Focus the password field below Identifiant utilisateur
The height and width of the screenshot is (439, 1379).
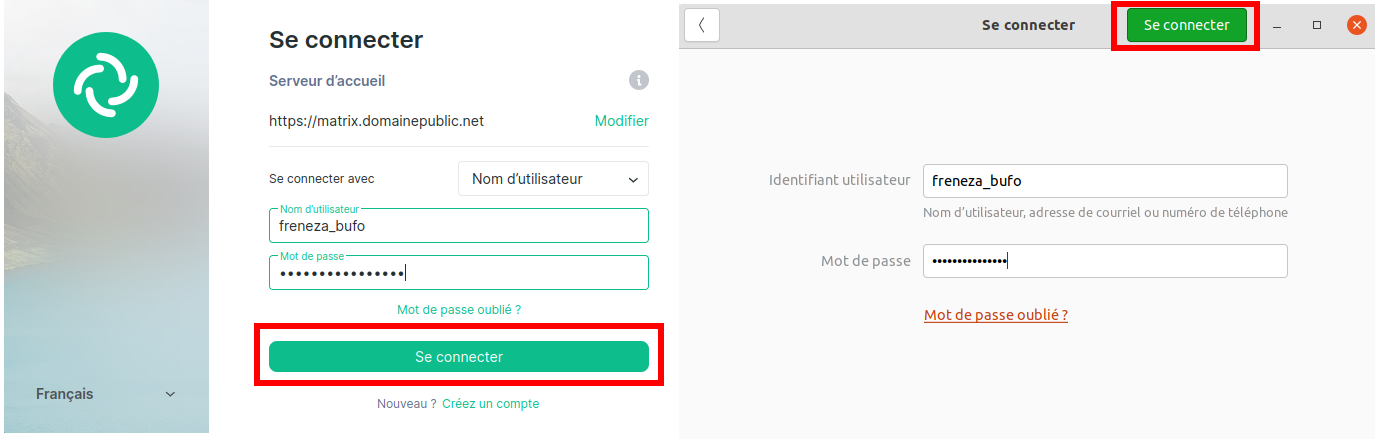tap(1104, 261)
